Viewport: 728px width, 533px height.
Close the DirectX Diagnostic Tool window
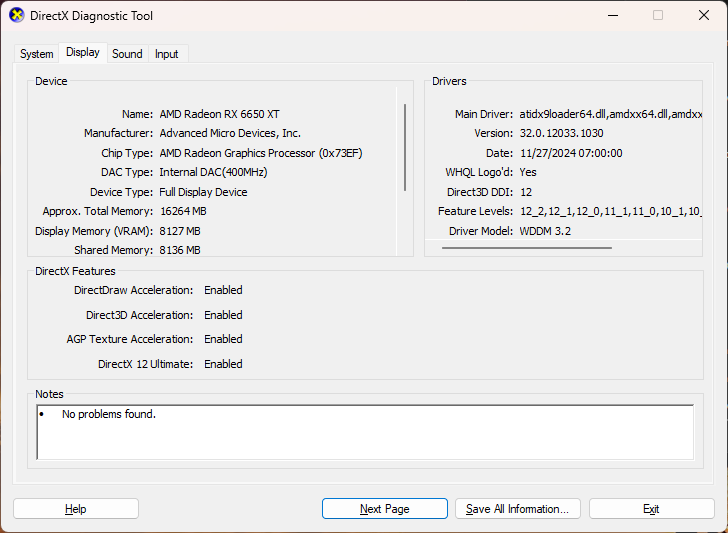[x=704, y=15]
